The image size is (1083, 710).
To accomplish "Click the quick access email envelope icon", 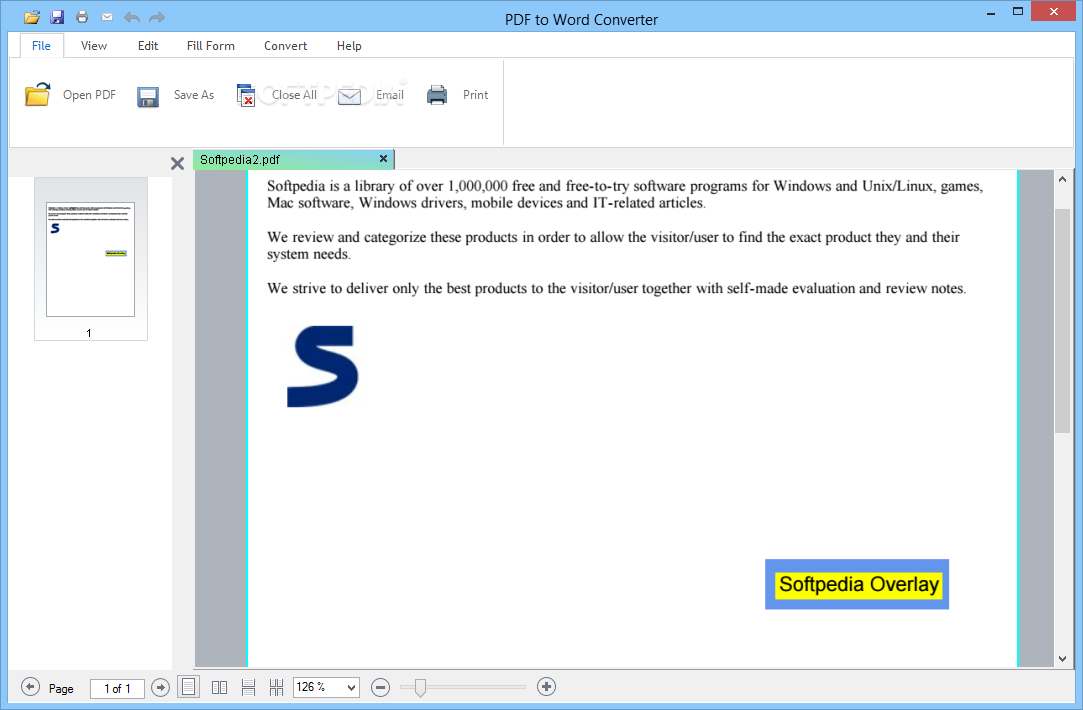I will coord(107,17).
